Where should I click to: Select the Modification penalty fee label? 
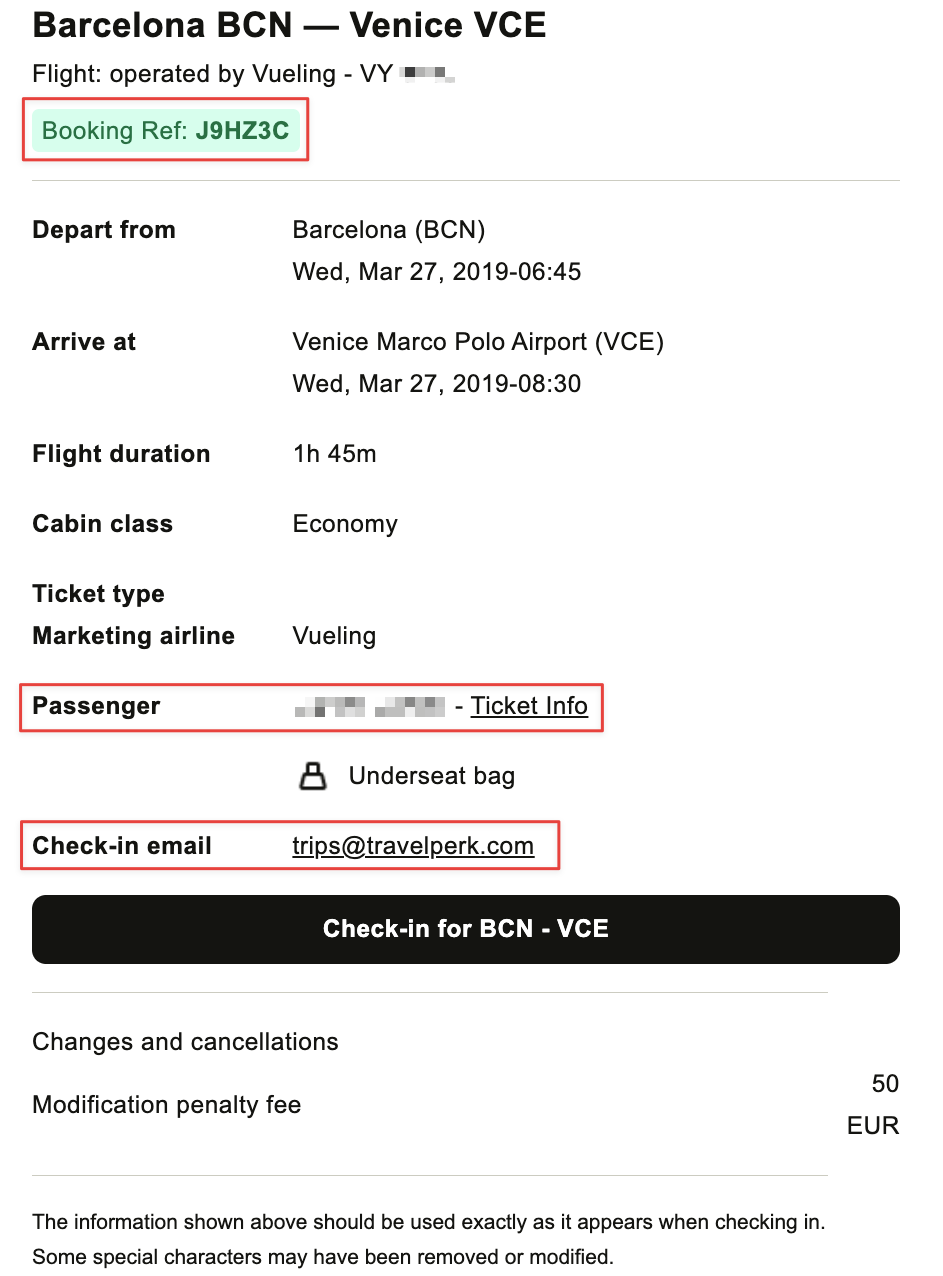coord(167,1105)
